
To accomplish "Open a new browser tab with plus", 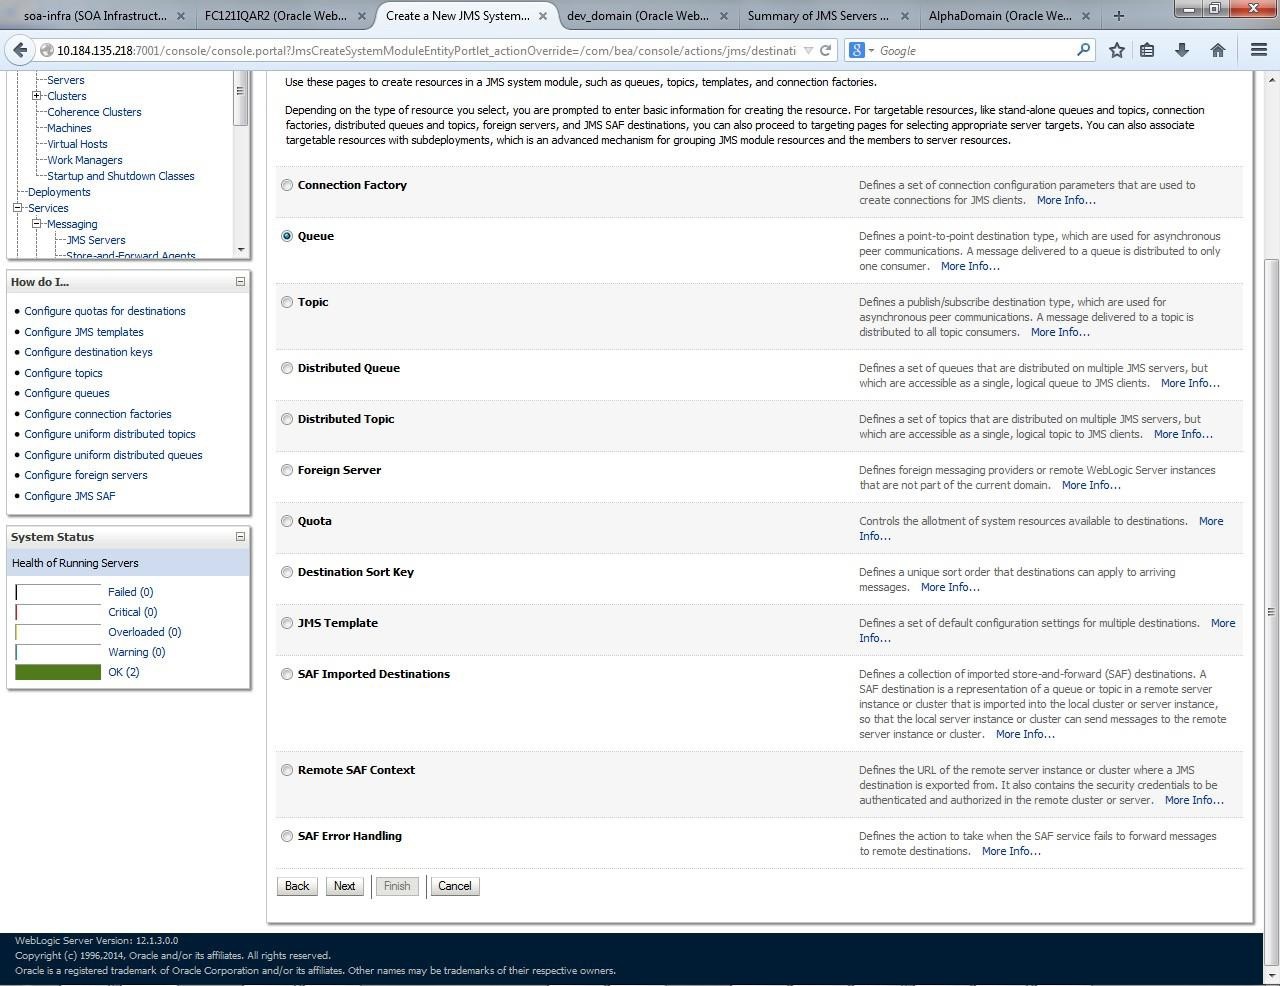I will 1118,16.
